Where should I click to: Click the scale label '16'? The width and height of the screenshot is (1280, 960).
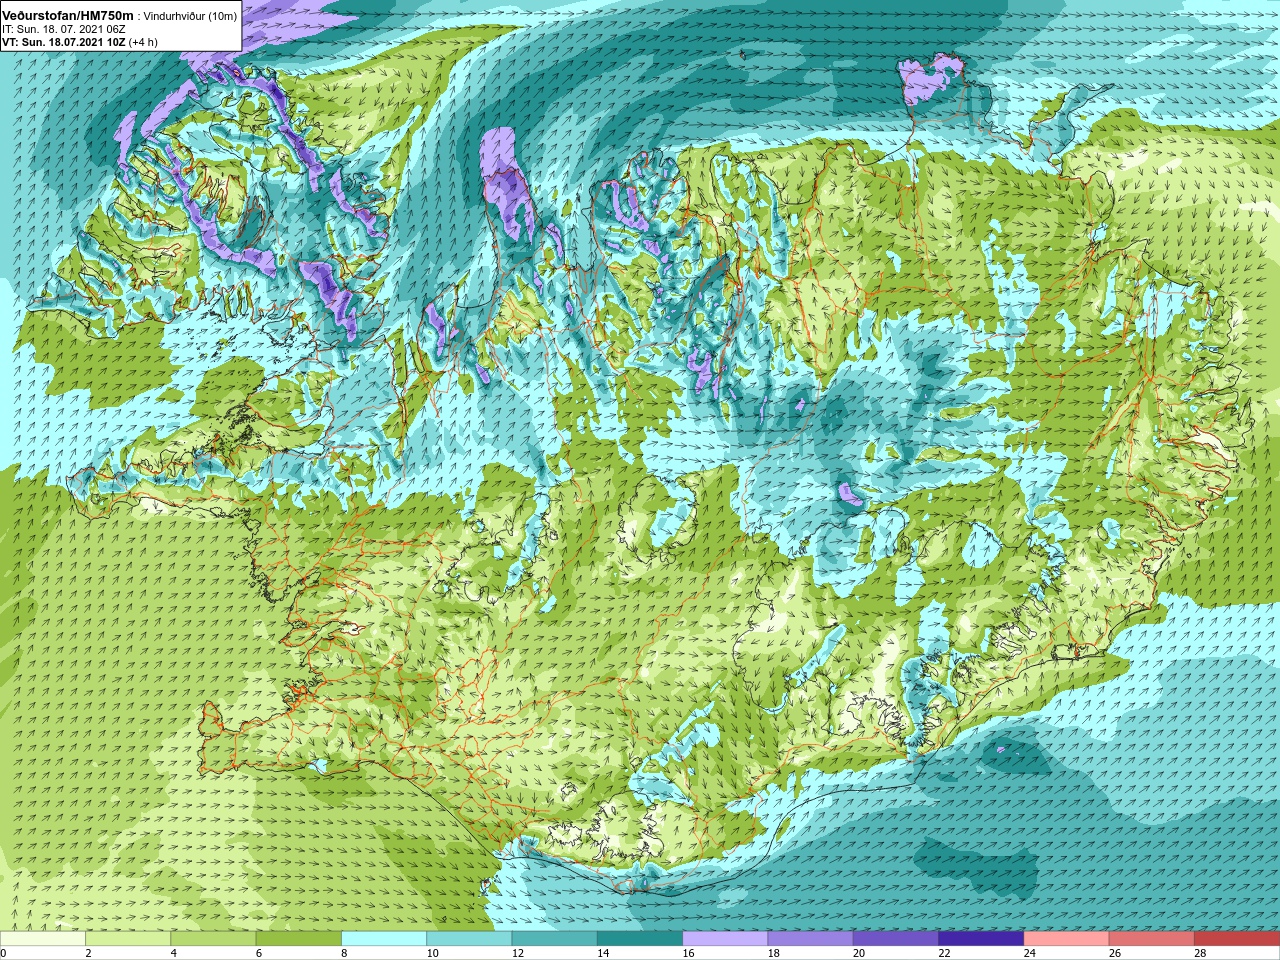[688, 953]
